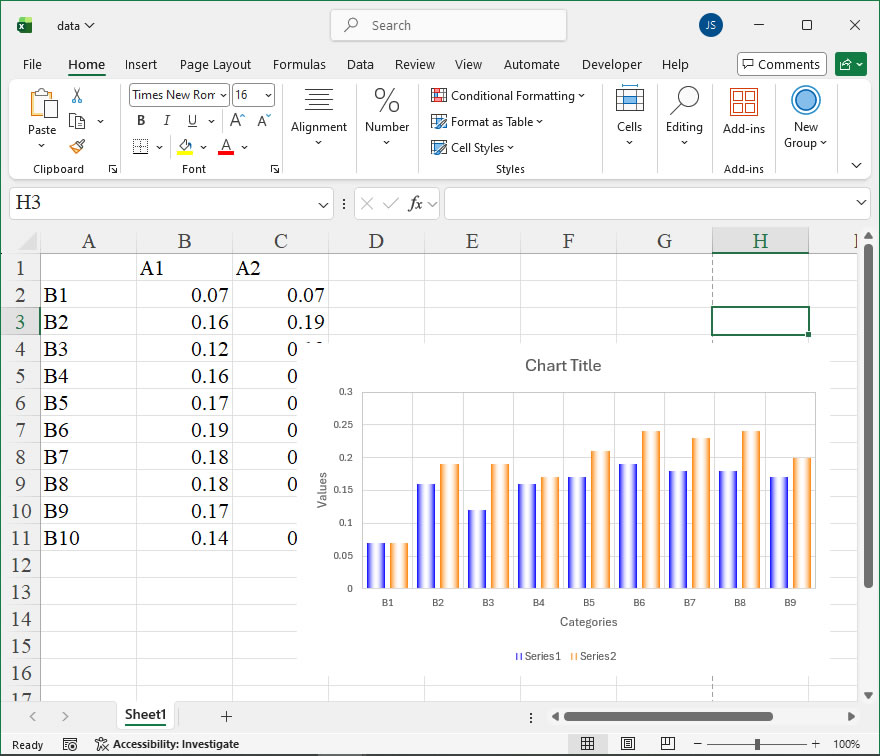Toggle Bold formatting

pos(141,121)
